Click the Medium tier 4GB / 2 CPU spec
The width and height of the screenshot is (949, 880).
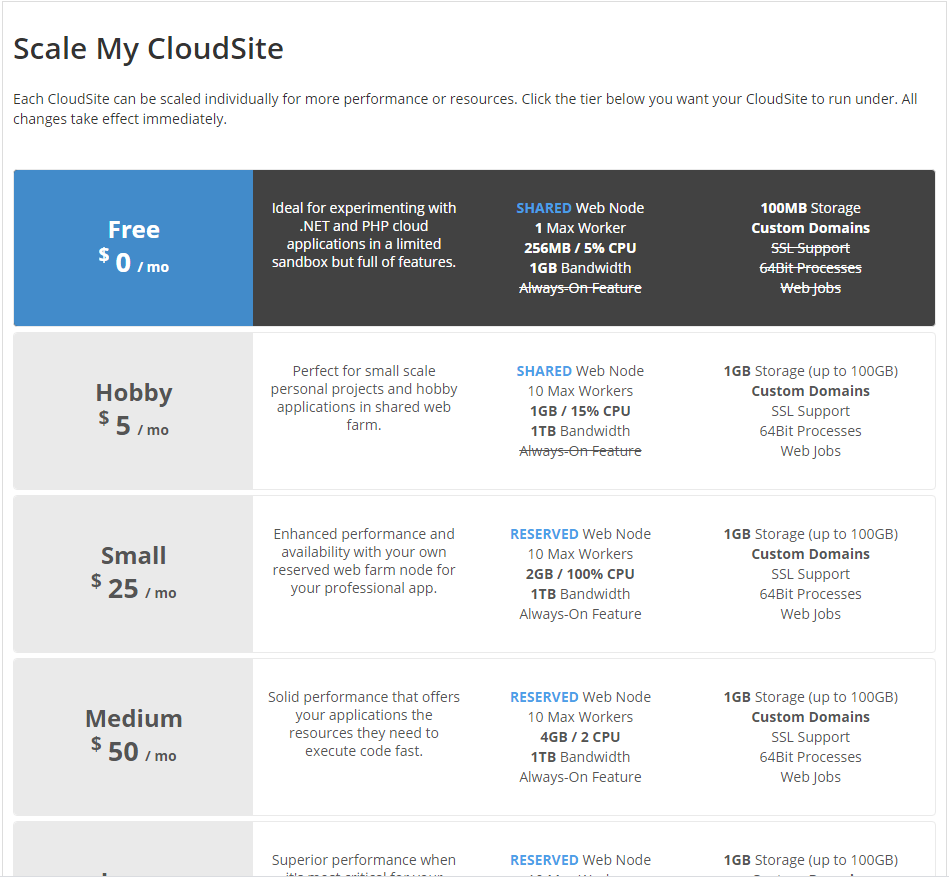tap(580, 737)
